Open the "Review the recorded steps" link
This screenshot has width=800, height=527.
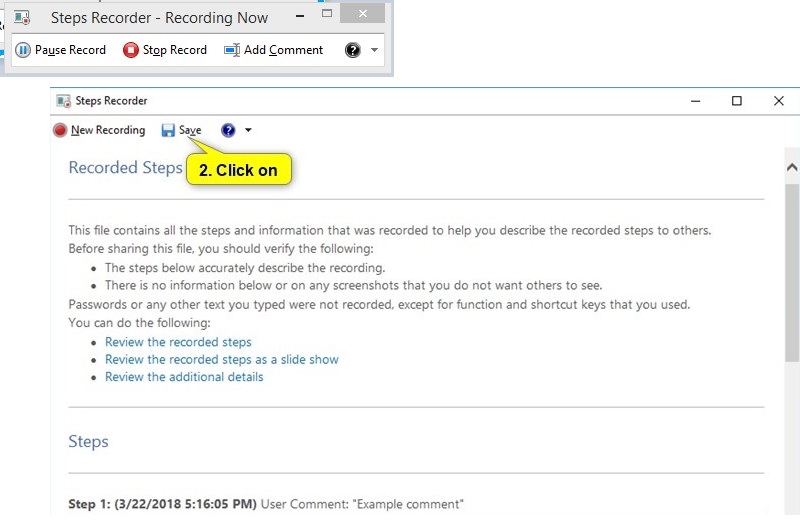pos(178,342)
